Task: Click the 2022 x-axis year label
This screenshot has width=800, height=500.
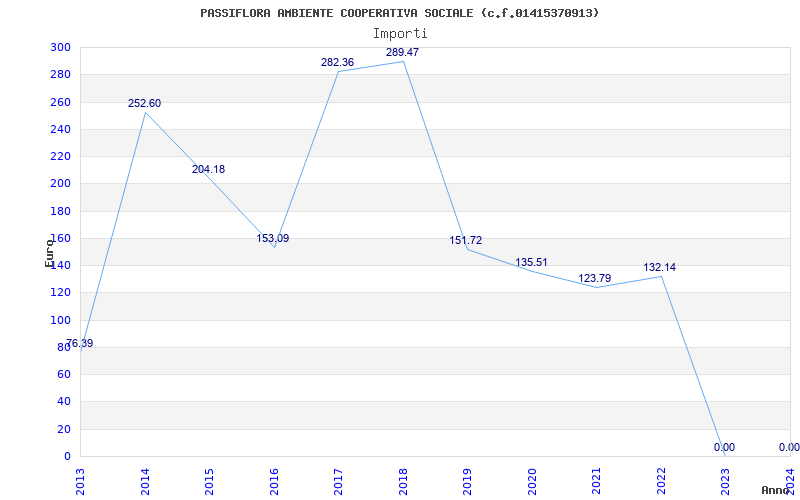Action: pos(661,481)
